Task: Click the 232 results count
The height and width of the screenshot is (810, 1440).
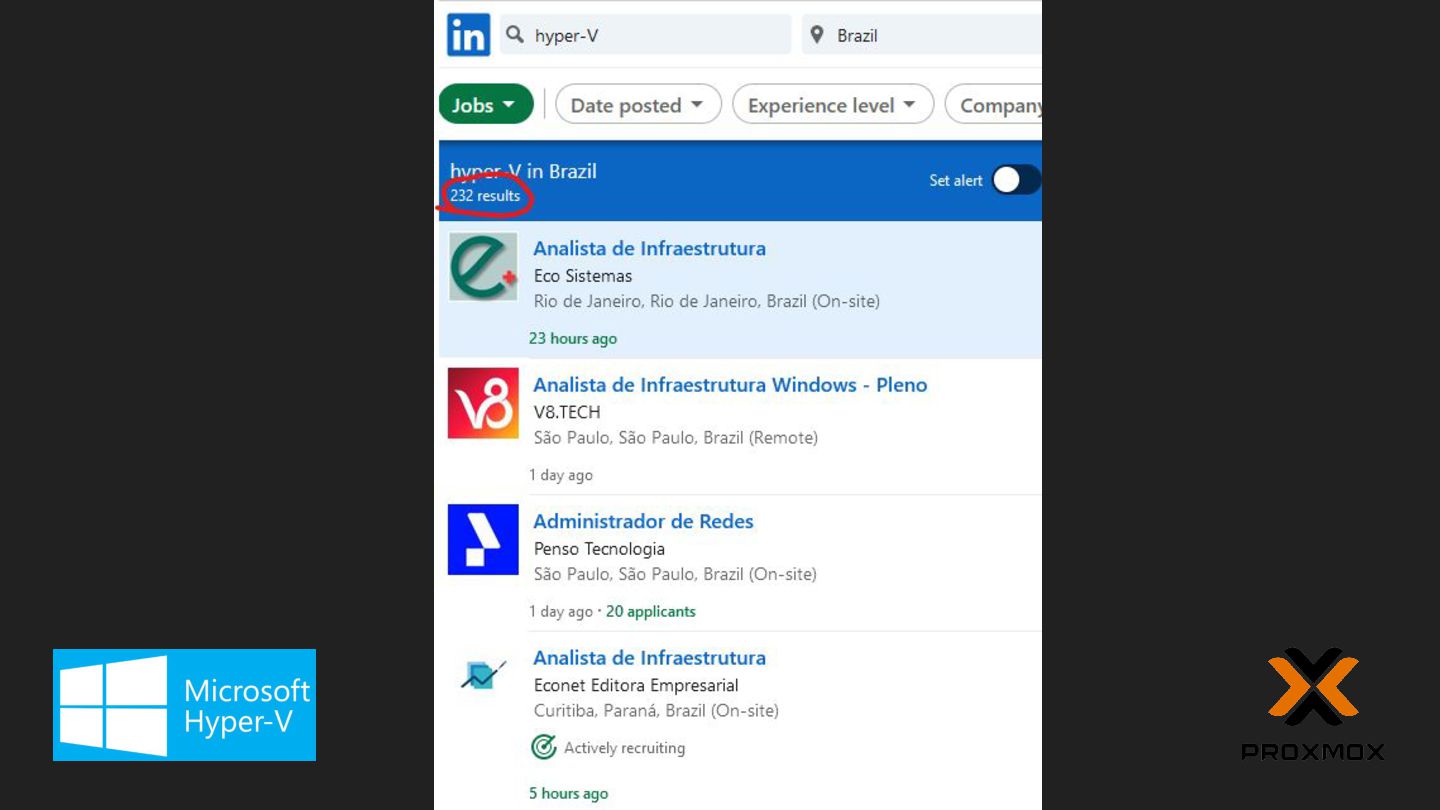Action: pos(485,195)
